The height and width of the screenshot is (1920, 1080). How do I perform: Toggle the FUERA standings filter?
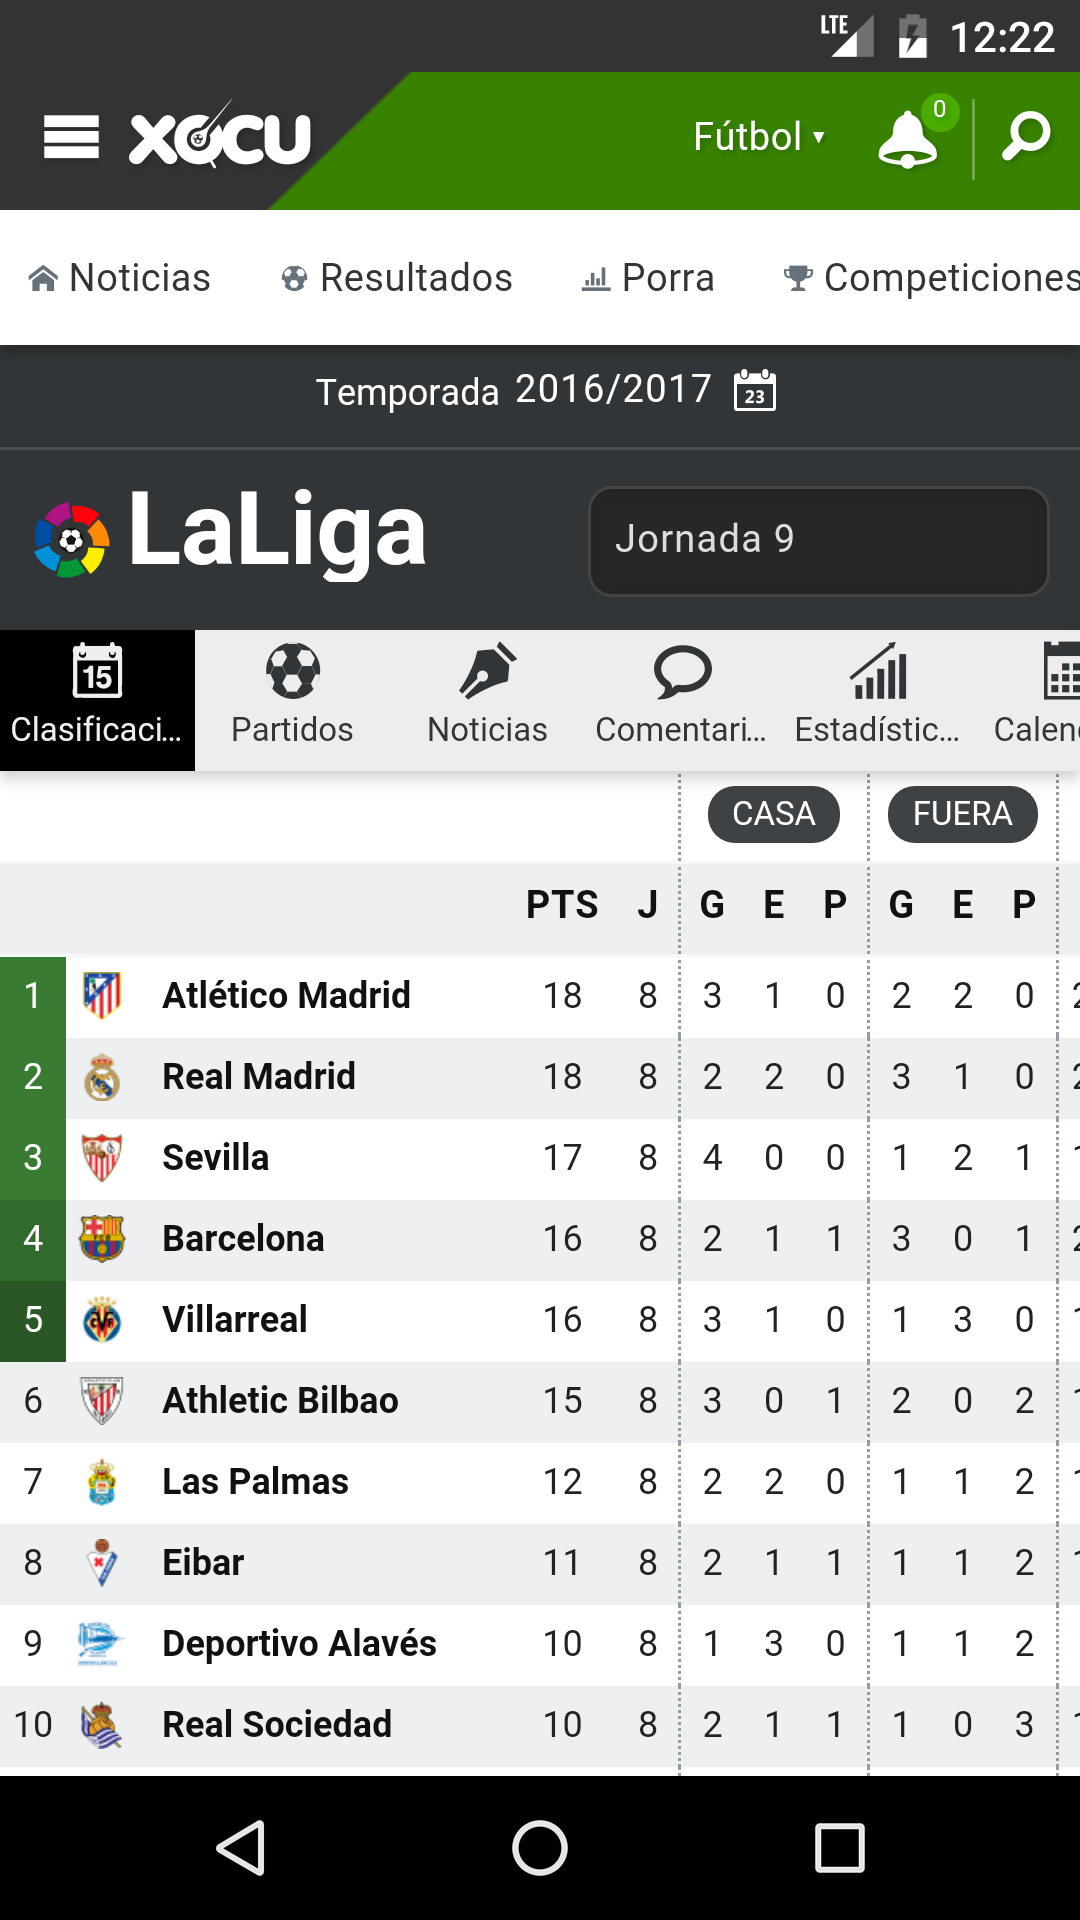coord(963,814)
